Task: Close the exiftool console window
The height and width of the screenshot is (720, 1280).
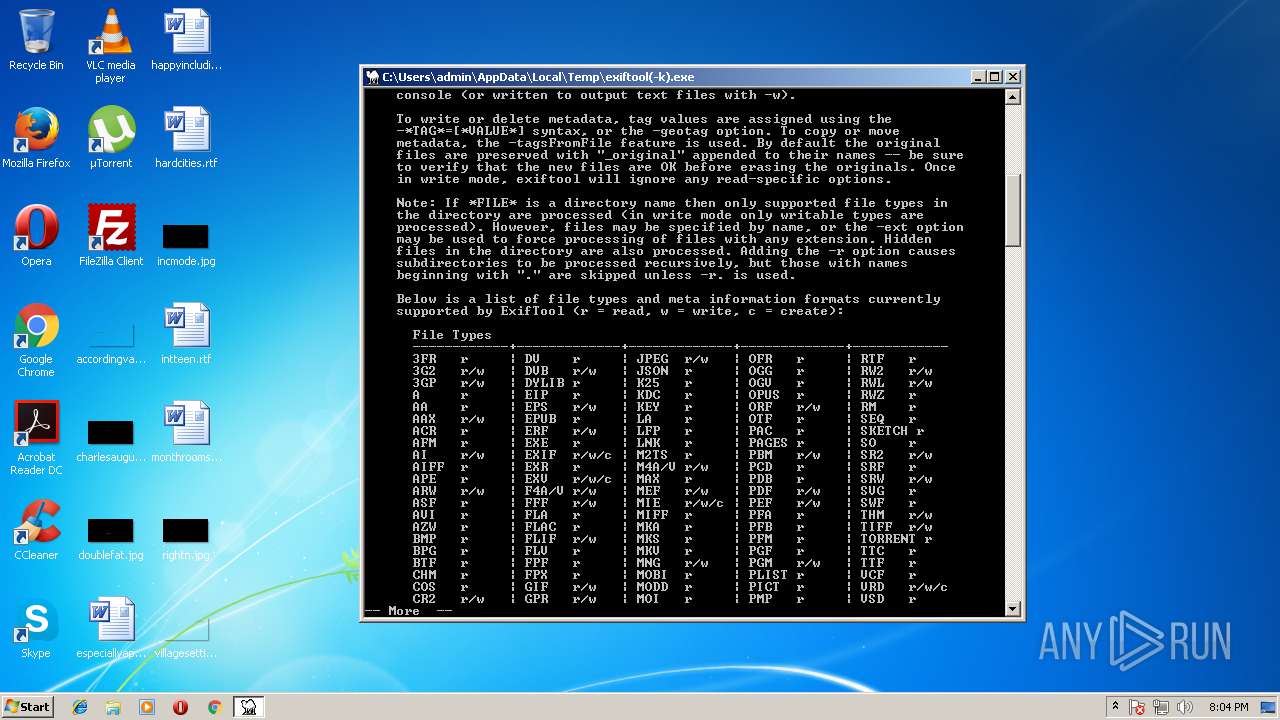Action: tap(1013, 77)
